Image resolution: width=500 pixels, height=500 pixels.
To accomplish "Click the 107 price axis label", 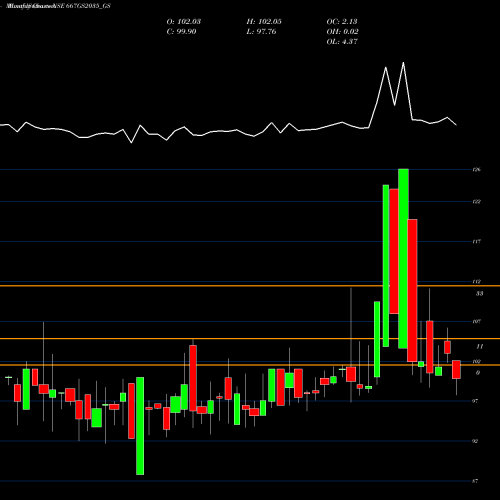I will click(x=476, y=321).
